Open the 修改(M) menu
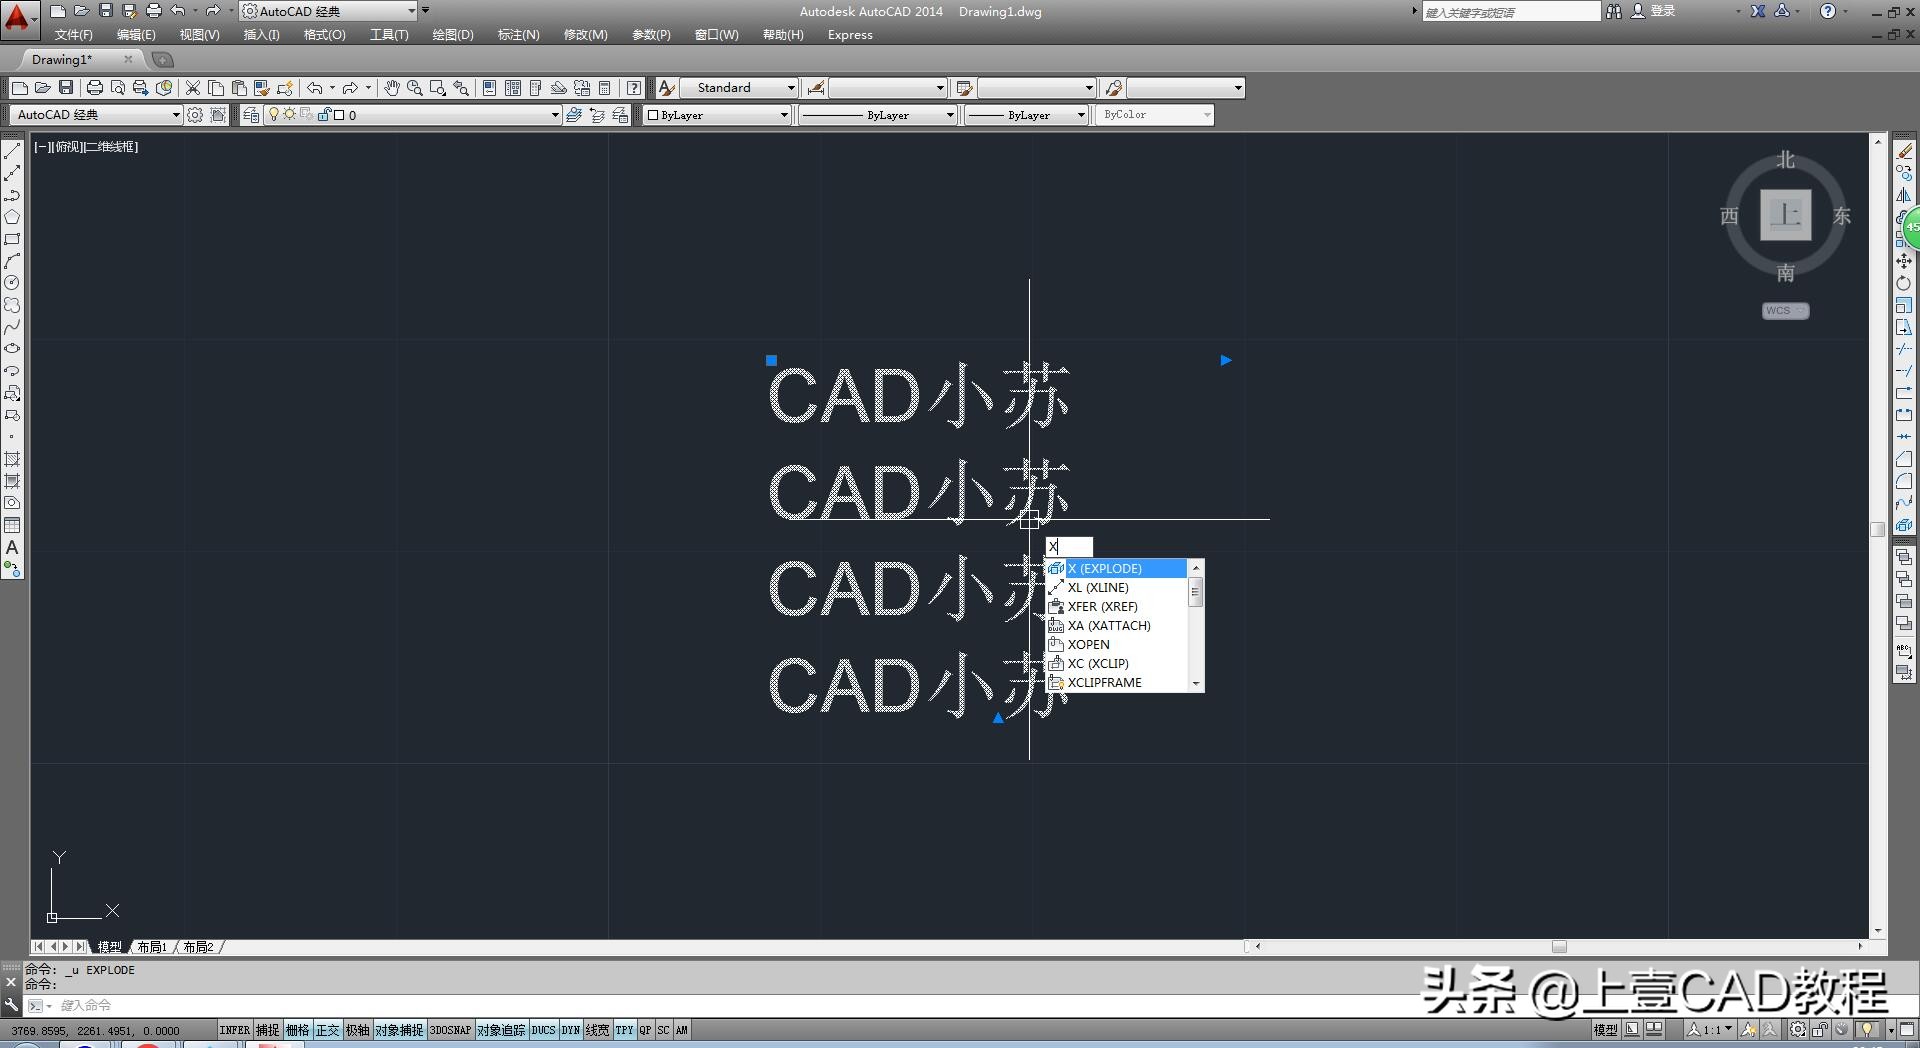This screenshot has height=1048, width=1920. 585,35
